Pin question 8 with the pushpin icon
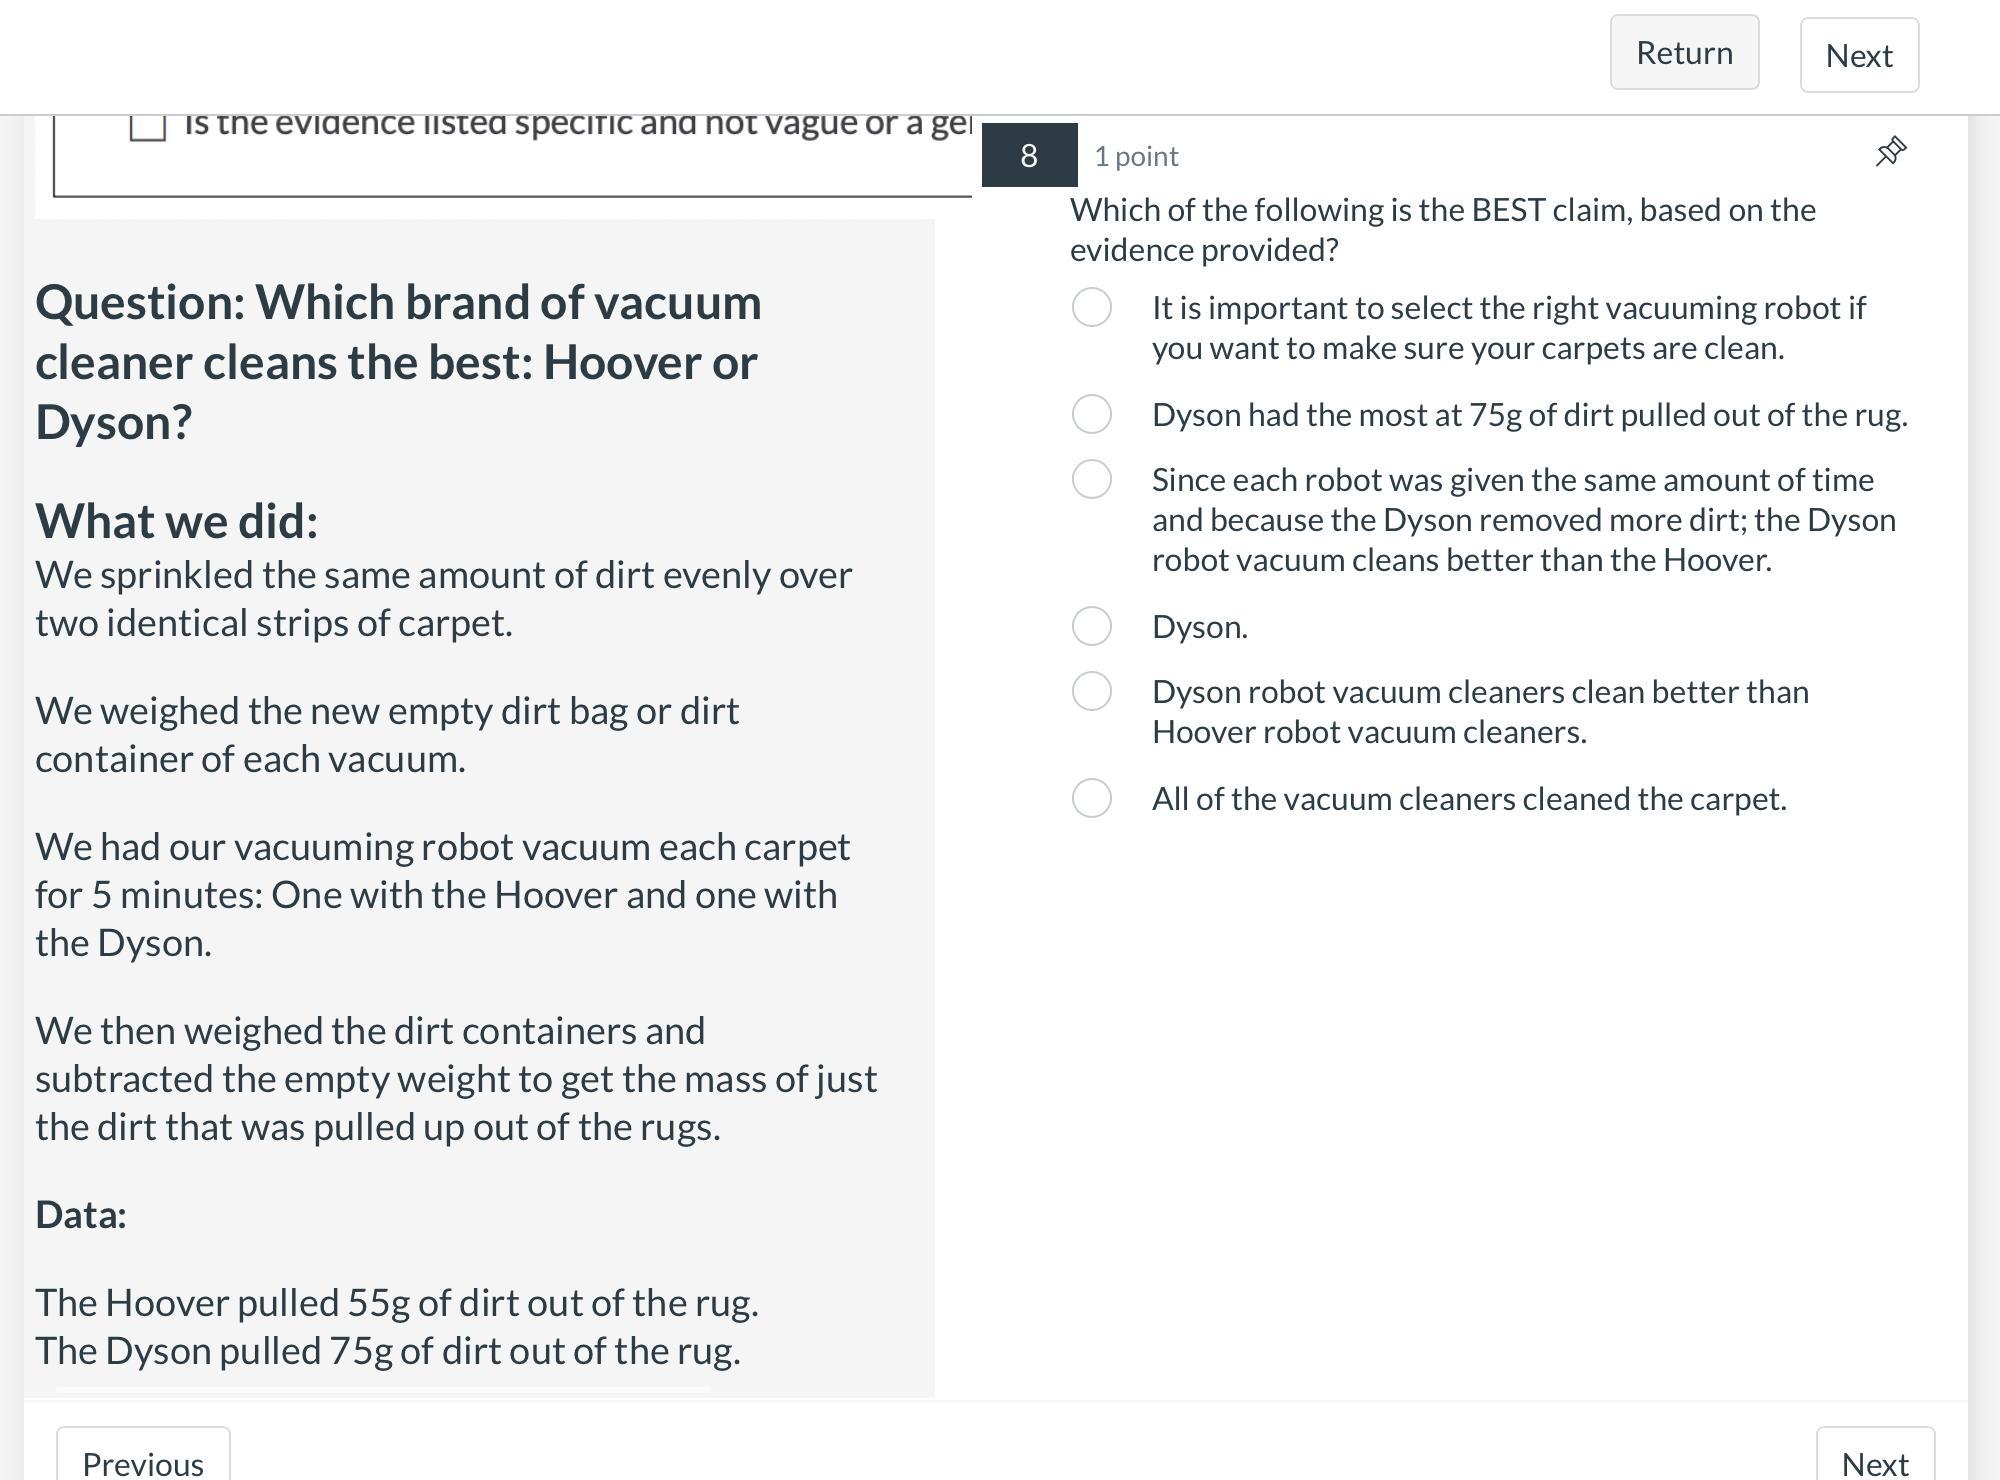This screenshot has width=2000, height=1480. coord(1890,152)
